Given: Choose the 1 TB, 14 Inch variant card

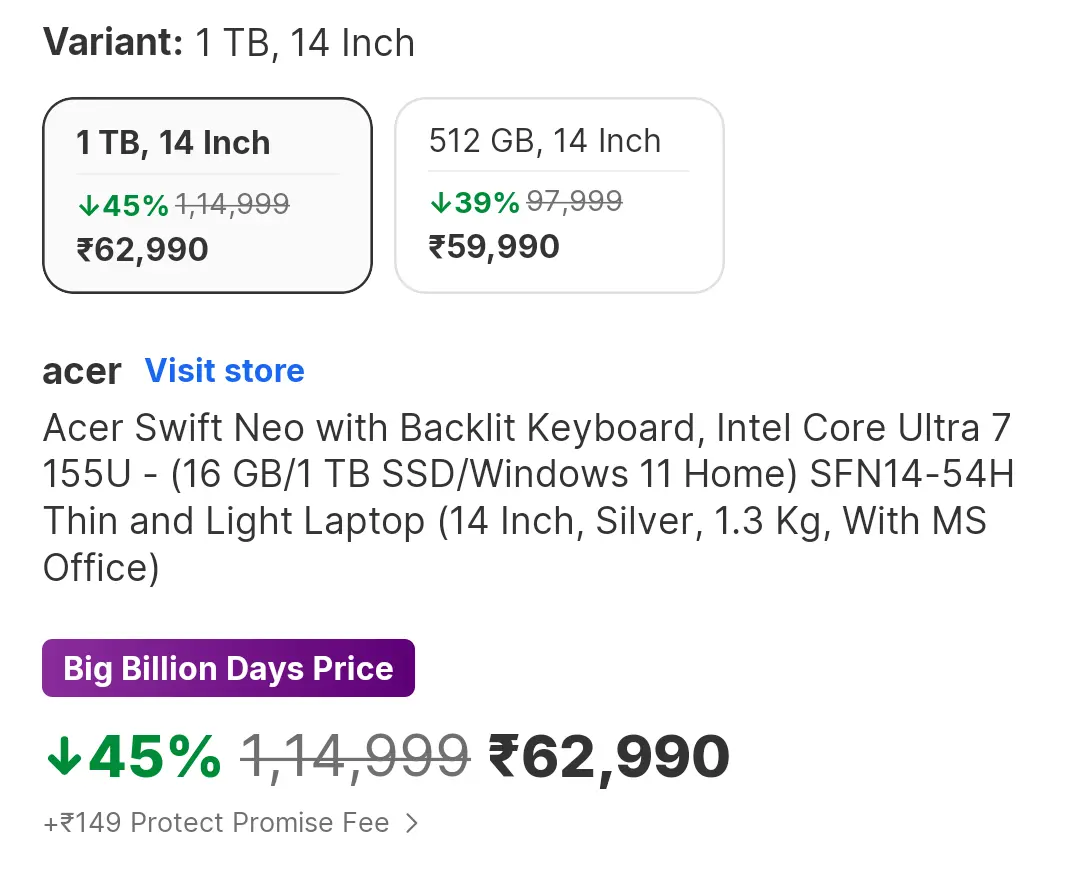Looking at the screenshot, I should coord(207,195).
